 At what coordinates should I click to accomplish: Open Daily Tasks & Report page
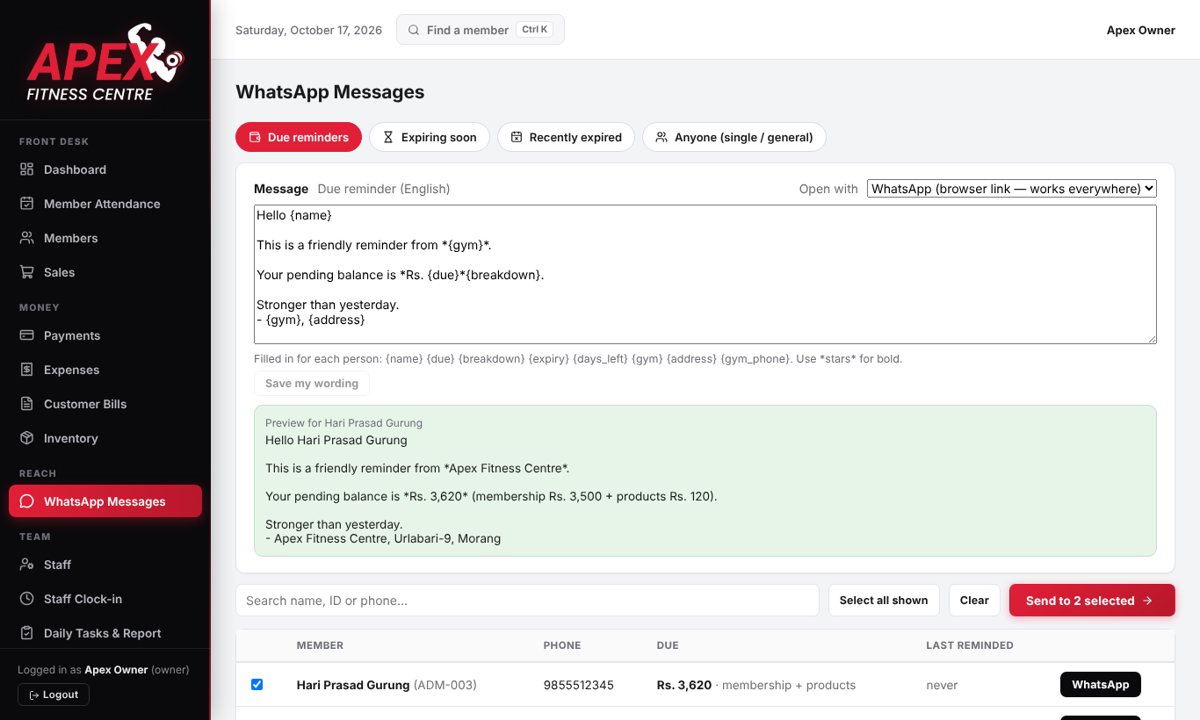coord(105,633)
